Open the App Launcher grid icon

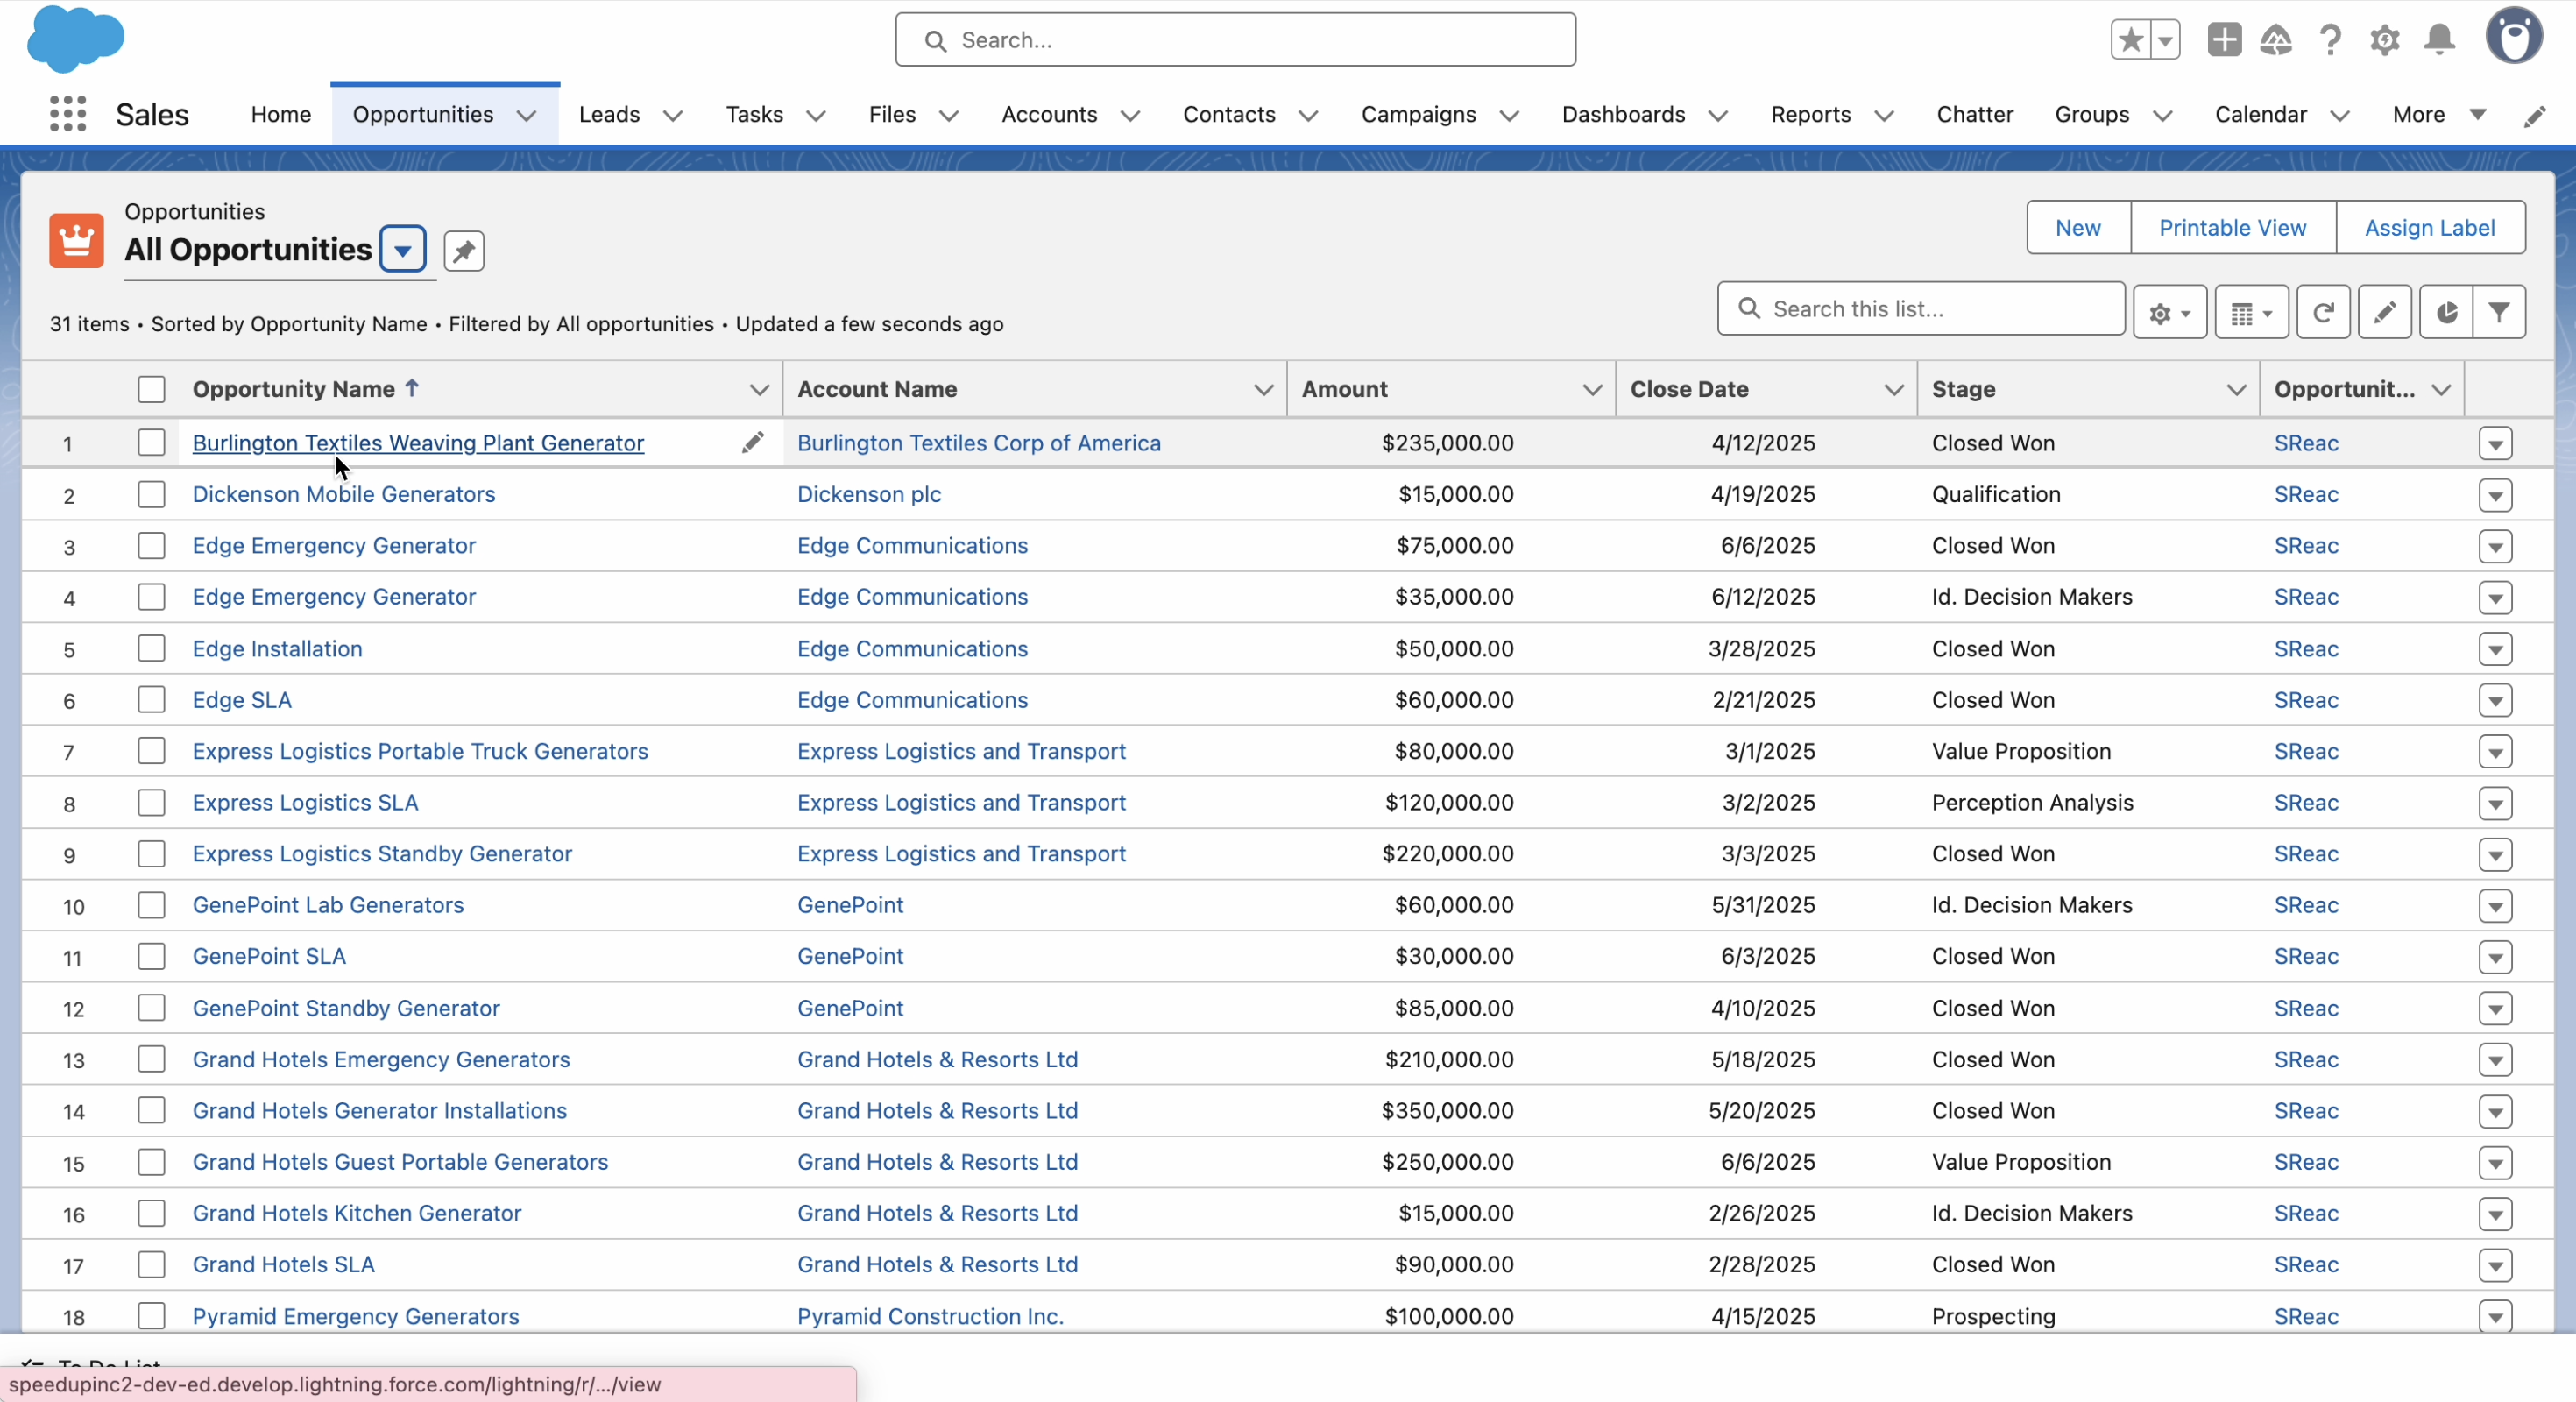[x=67, y=114]
